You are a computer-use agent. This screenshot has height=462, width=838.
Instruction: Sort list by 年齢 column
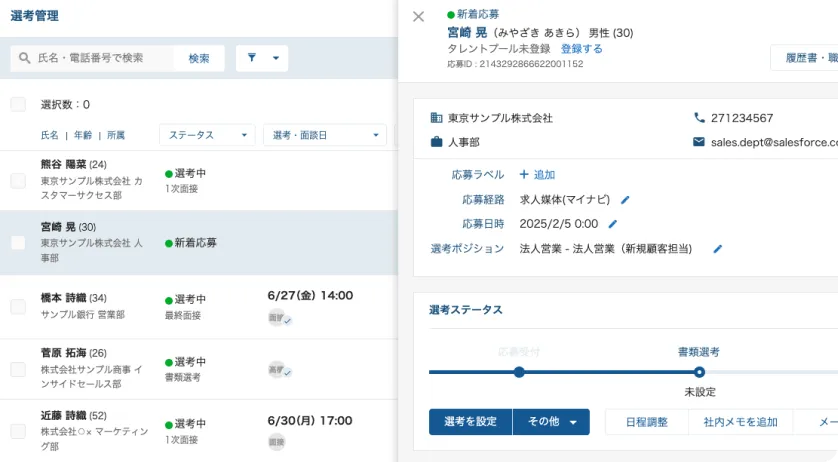[x=82, y=135]
